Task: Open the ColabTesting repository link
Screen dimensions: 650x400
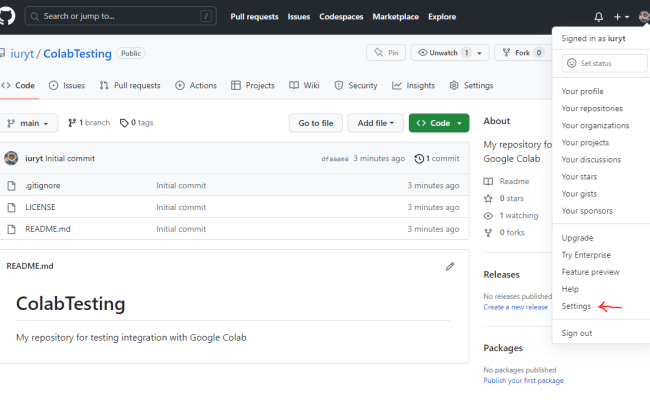Action: coord(77,54)
